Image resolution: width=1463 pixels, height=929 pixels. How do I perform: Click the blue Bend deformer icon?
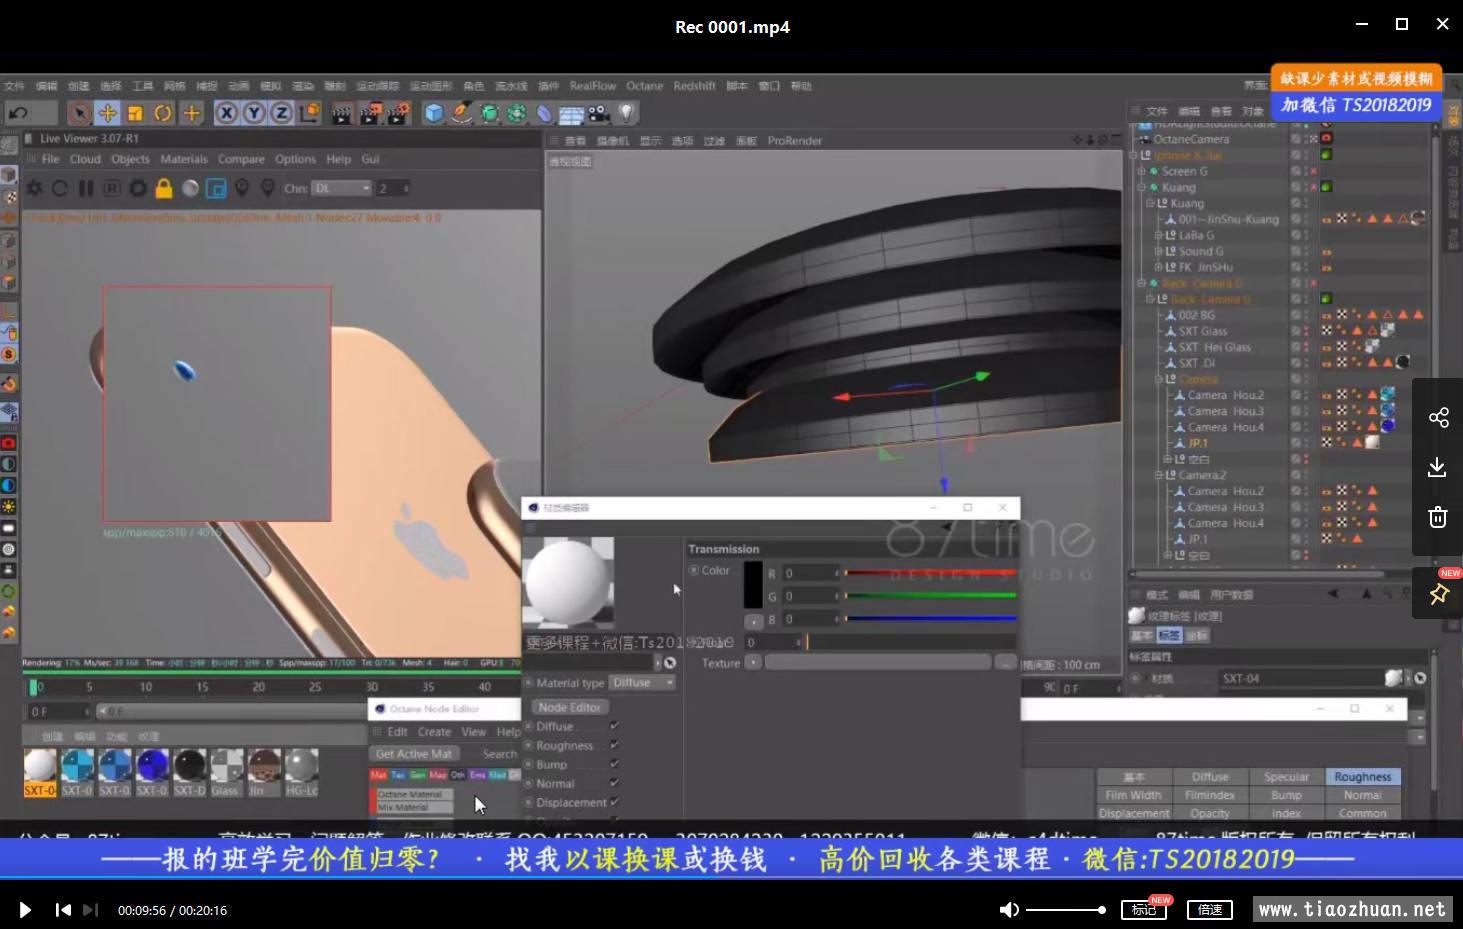point(544,113)
